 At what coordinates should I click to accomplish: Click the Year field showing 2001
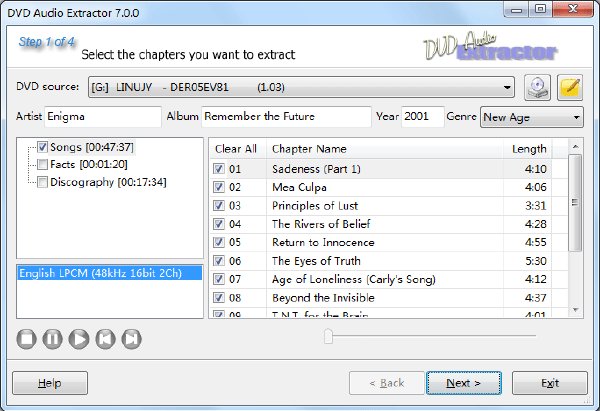point(422,117)
